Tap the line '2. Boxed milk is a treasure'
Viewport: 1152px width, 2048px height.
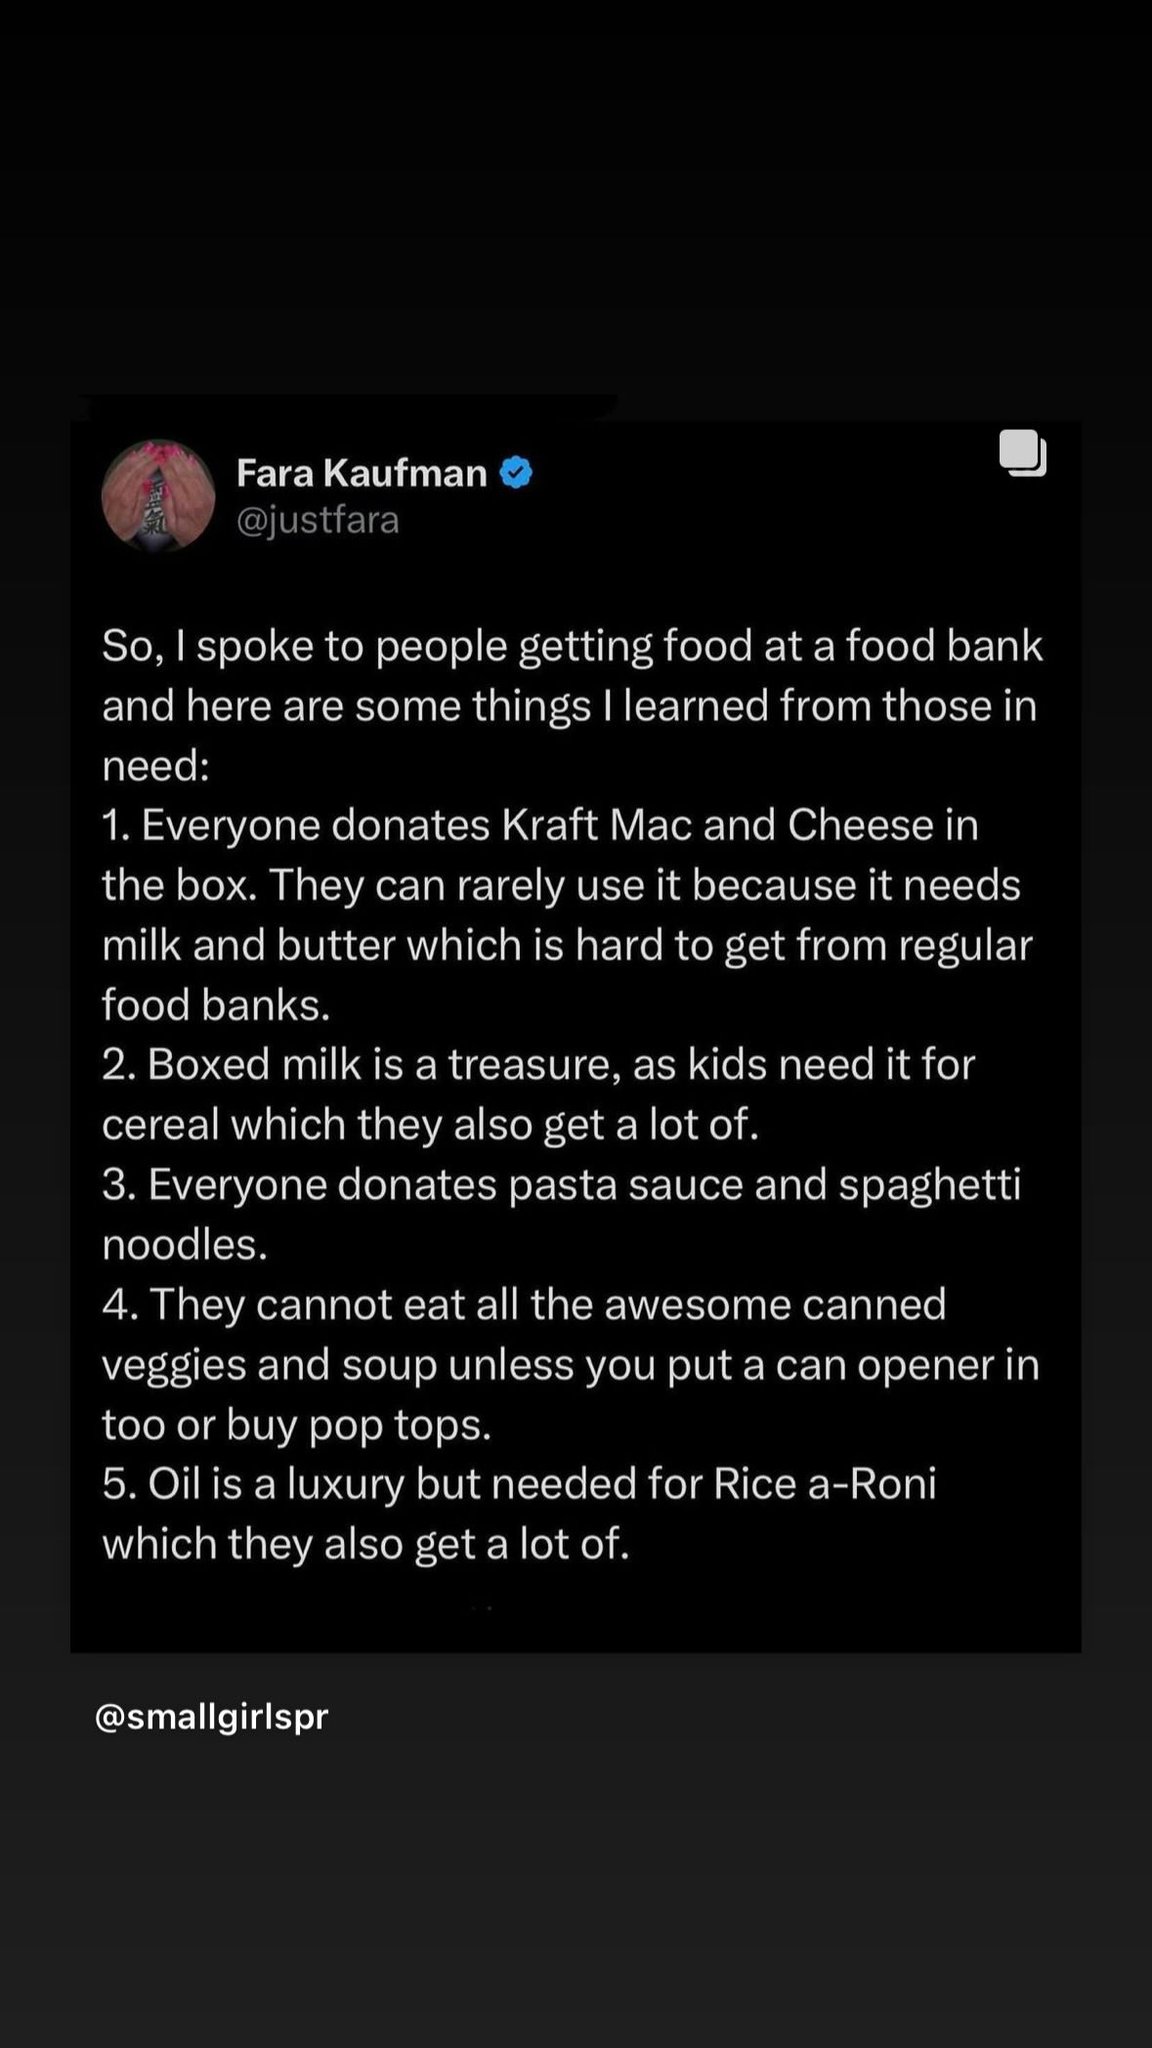538,1064
